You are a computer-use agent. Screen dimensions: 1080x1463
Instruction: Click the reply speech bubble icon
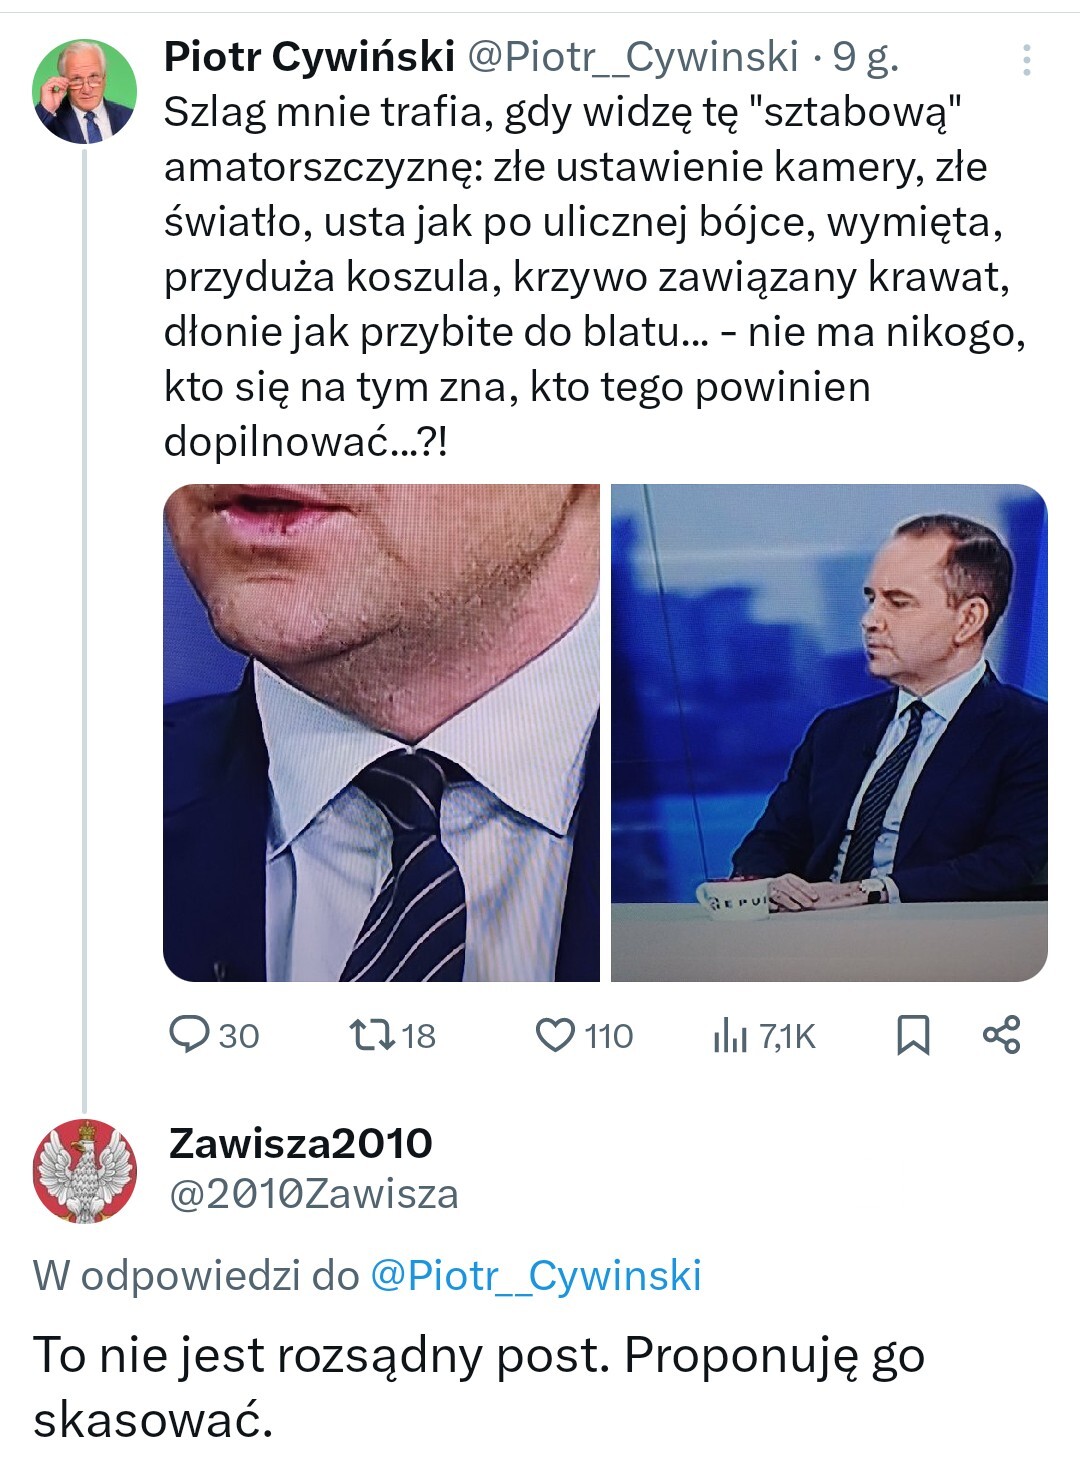[188, 1035]
